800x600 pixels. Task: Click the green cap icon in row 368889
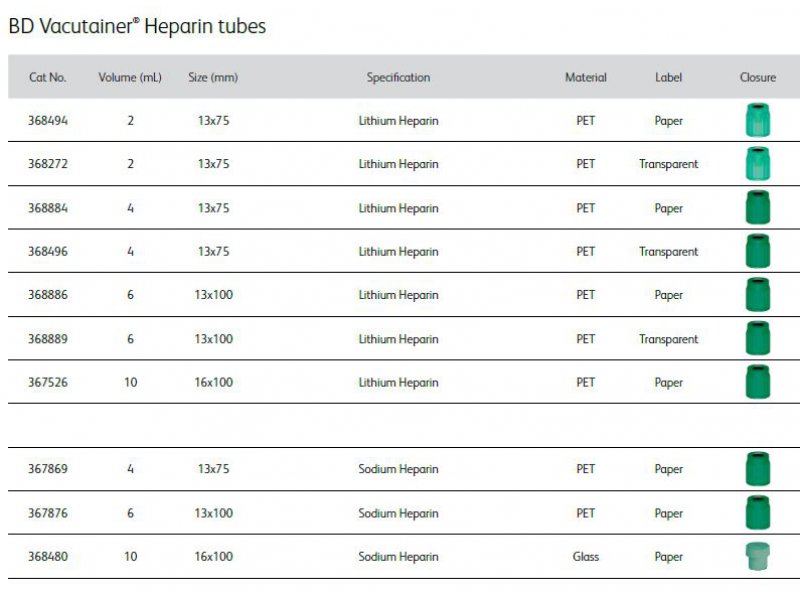pos(758,338)
